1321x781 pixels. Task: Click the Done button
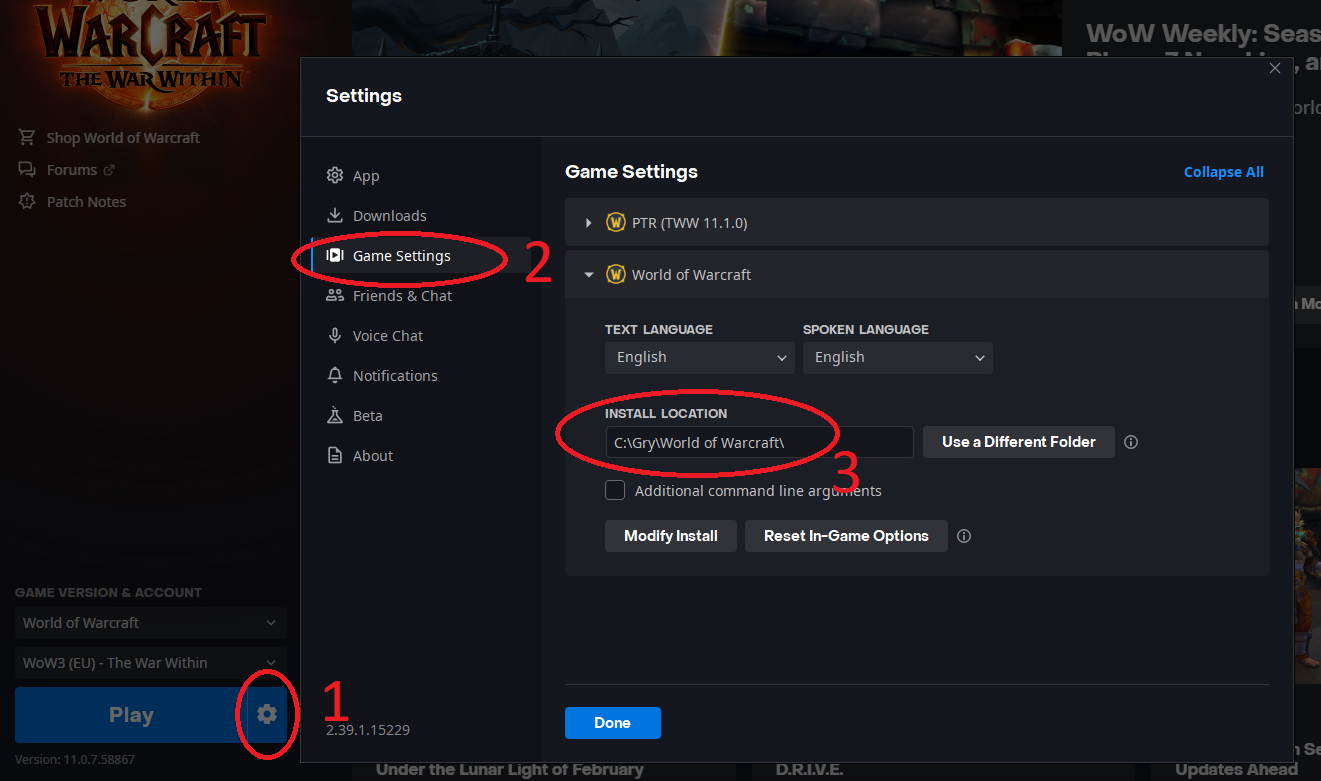612,723
